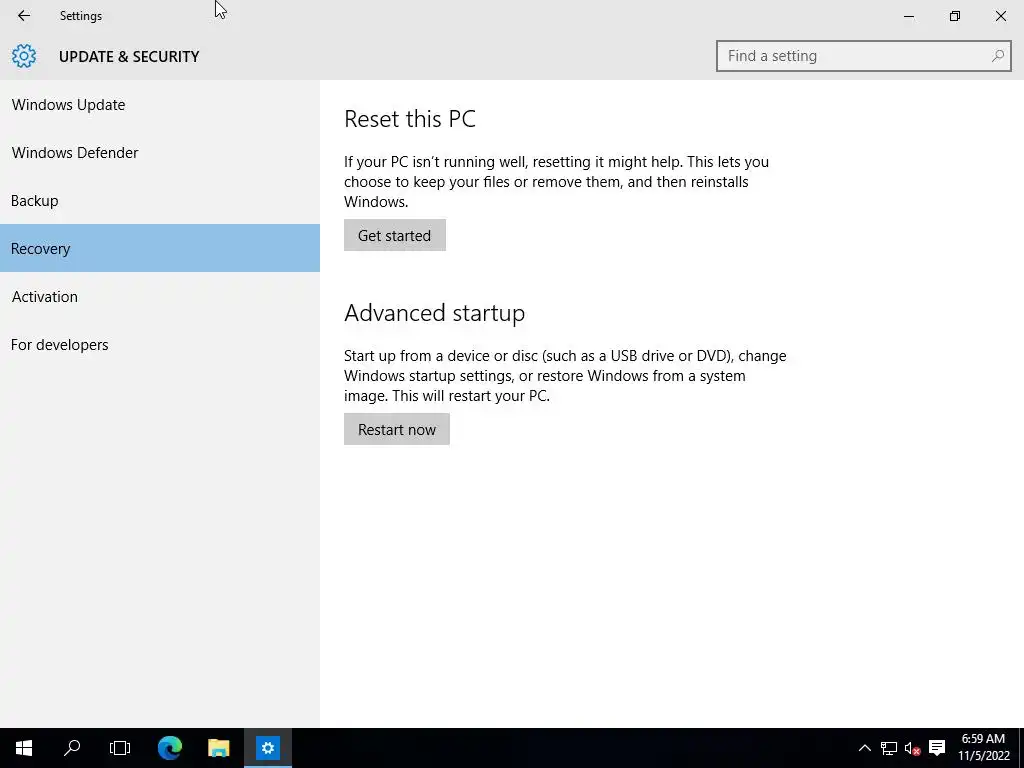Click the Reset this PC heading
Viewport: 1024px width, 768px height.
409,119
